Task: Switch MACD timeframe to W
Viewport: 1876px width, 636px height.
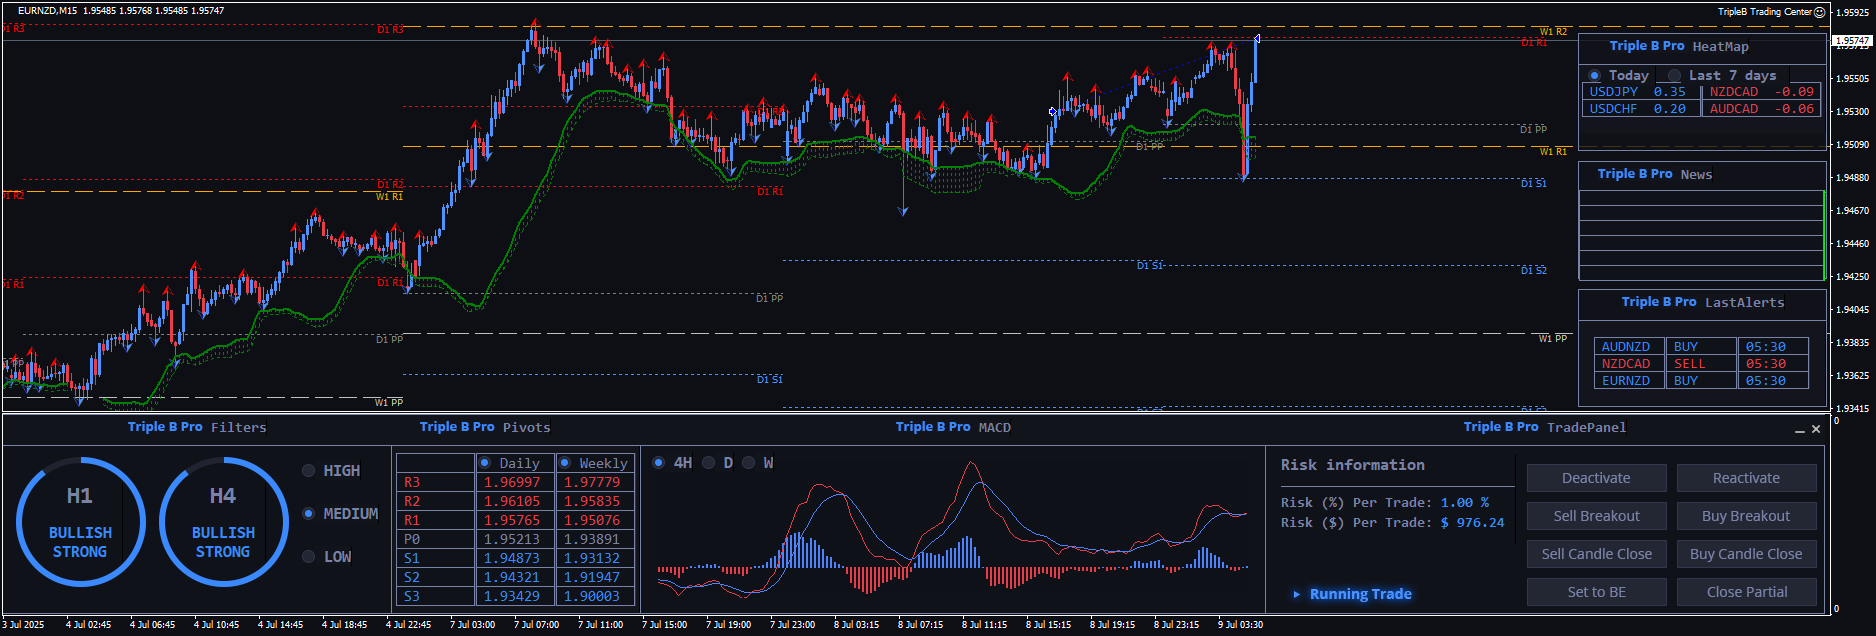Action: click(x=749, y=463)
